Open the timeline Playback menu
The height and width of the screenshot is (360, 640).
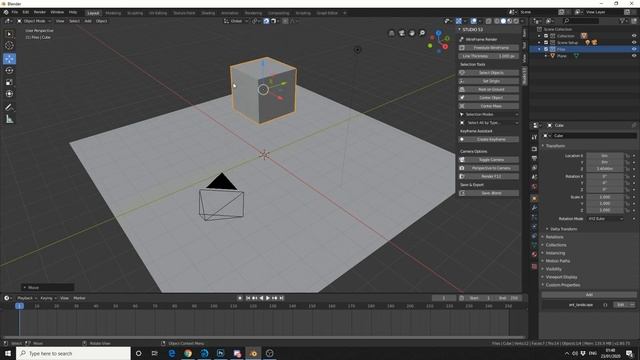[x=25, y=298]
